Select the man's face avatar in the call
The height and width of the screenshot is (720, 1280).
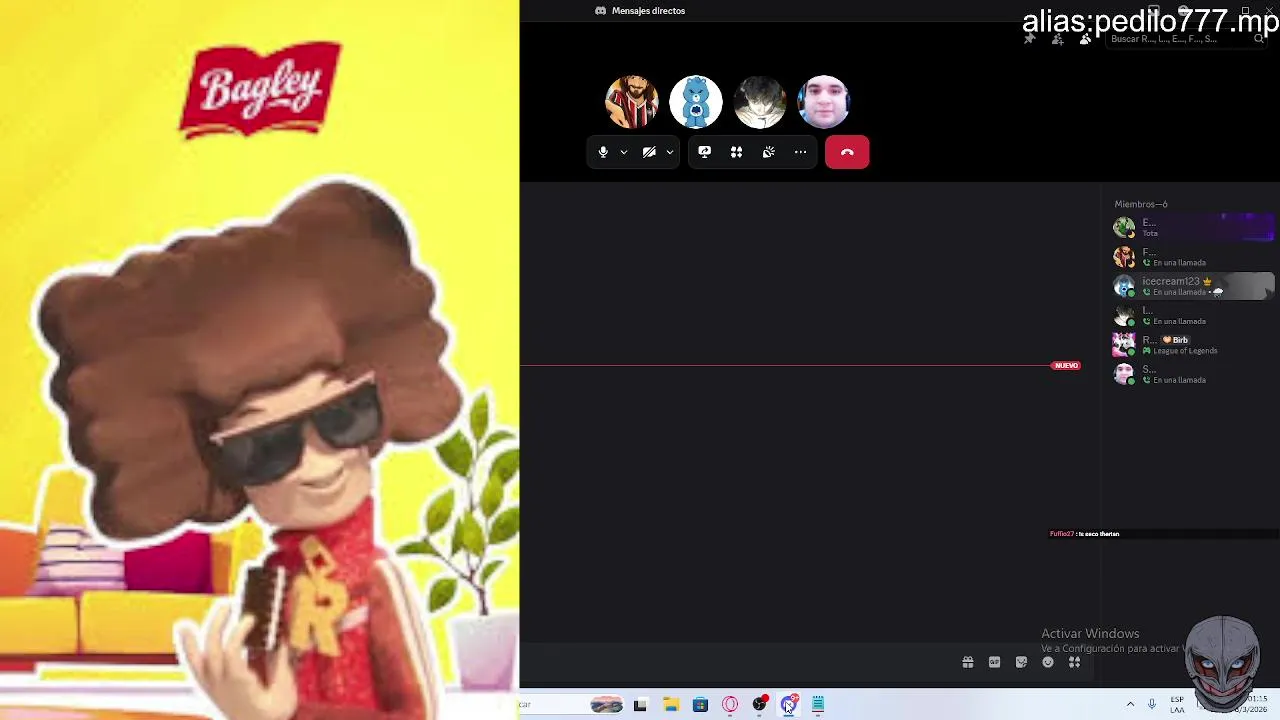click(x=824, y=101)
